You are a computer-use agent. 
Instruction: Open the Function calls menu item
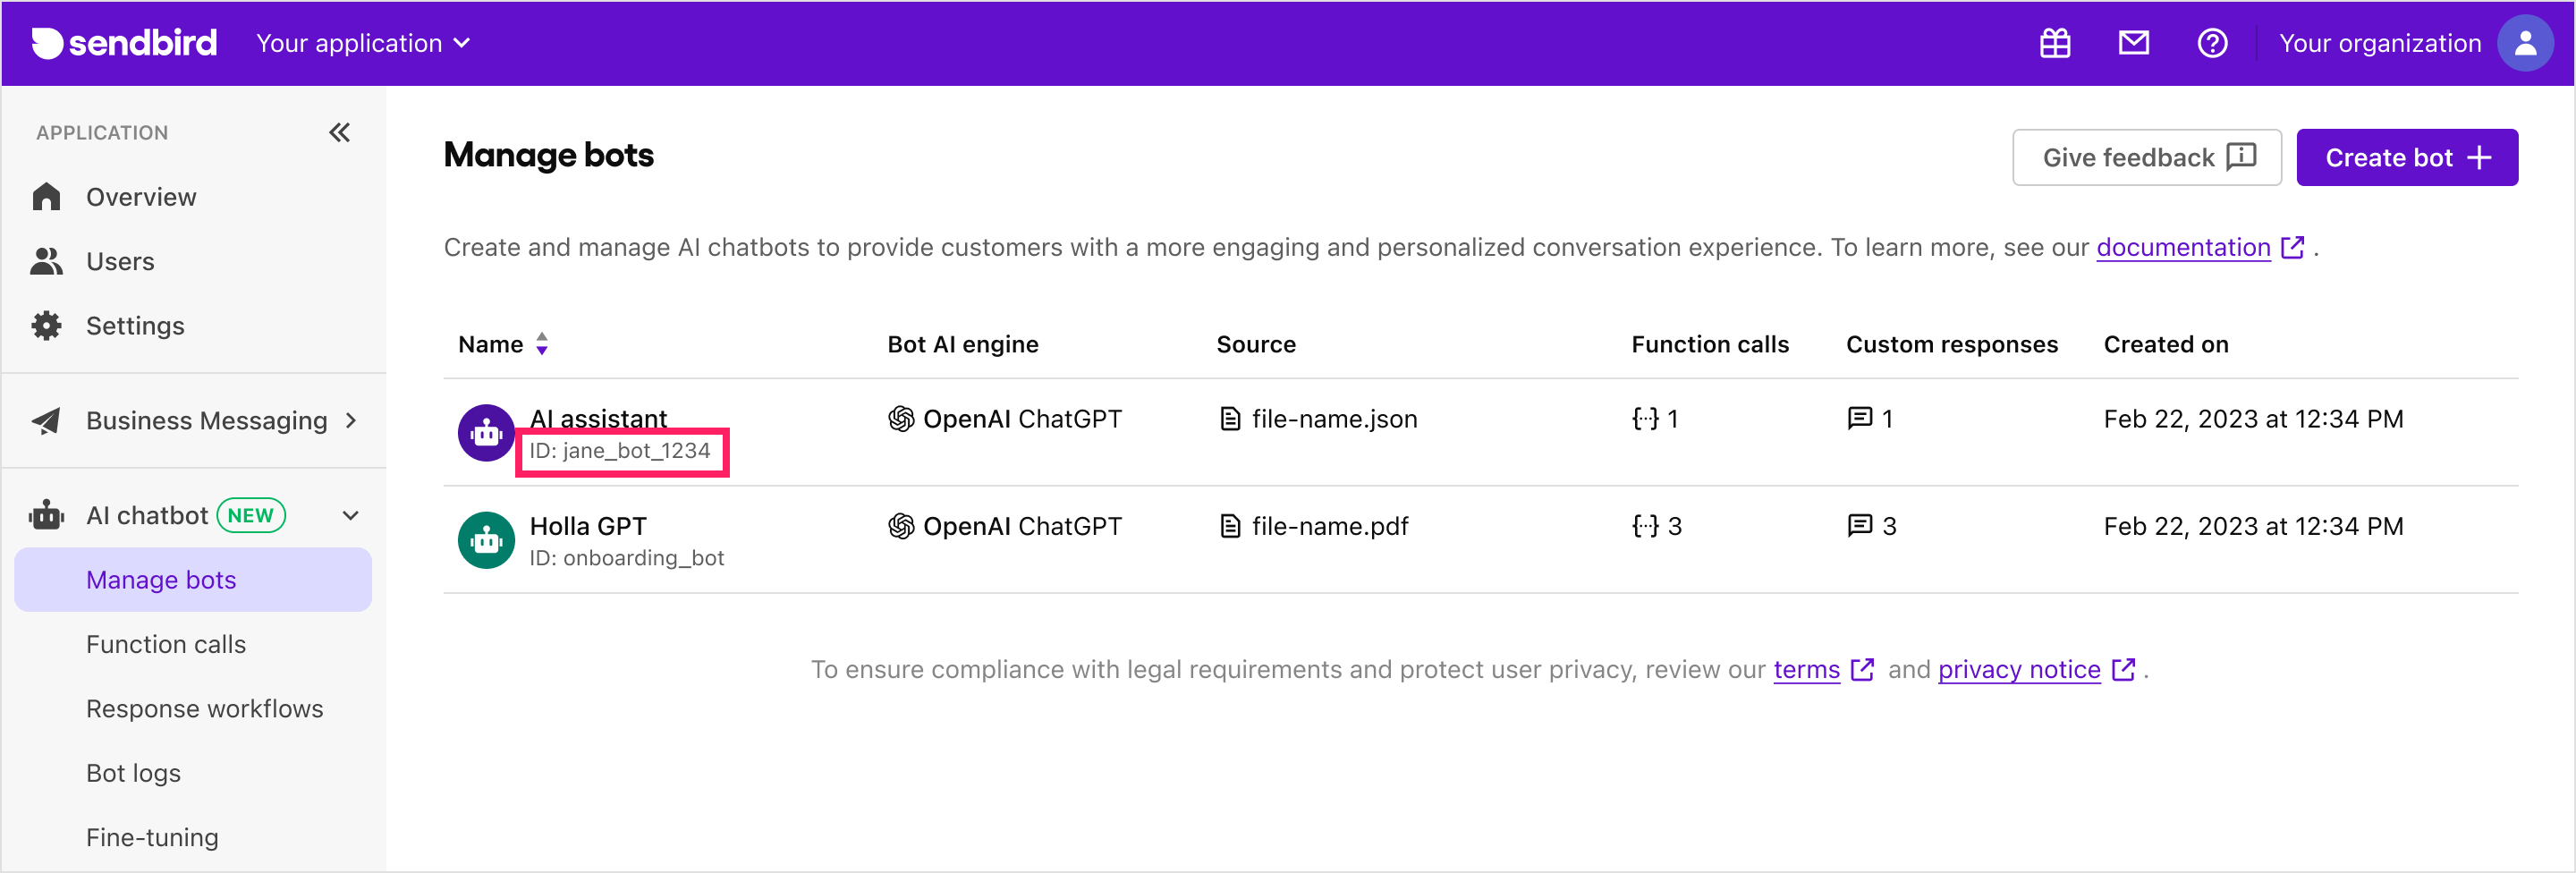[x=166, y=644]
